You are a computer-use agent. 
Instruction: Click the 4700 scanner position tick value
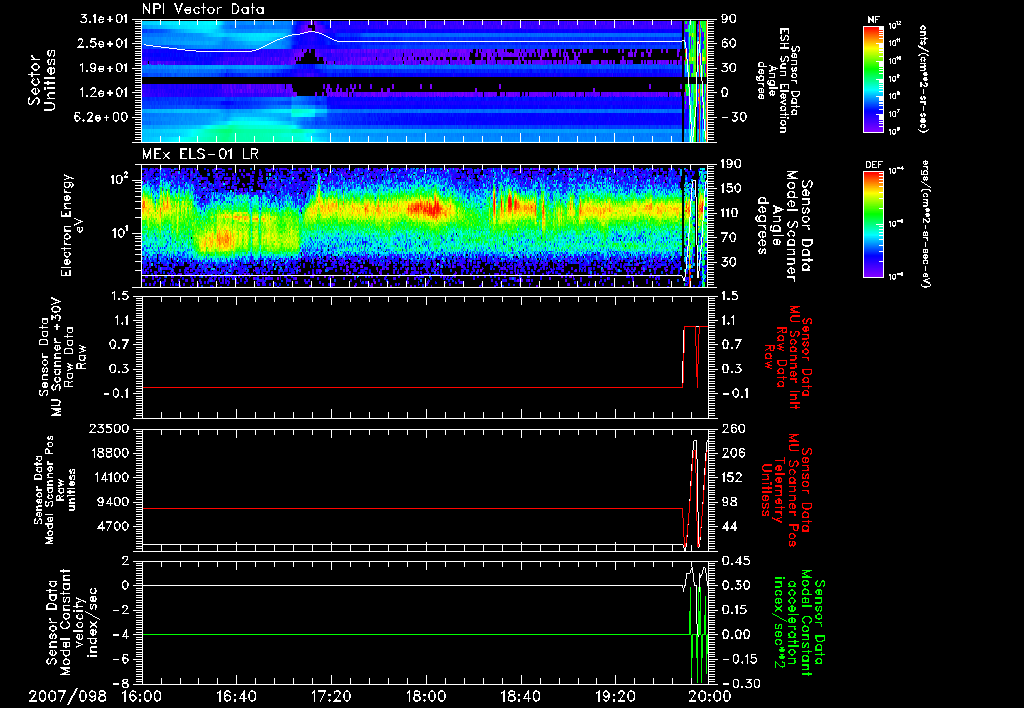click(112, 527)
